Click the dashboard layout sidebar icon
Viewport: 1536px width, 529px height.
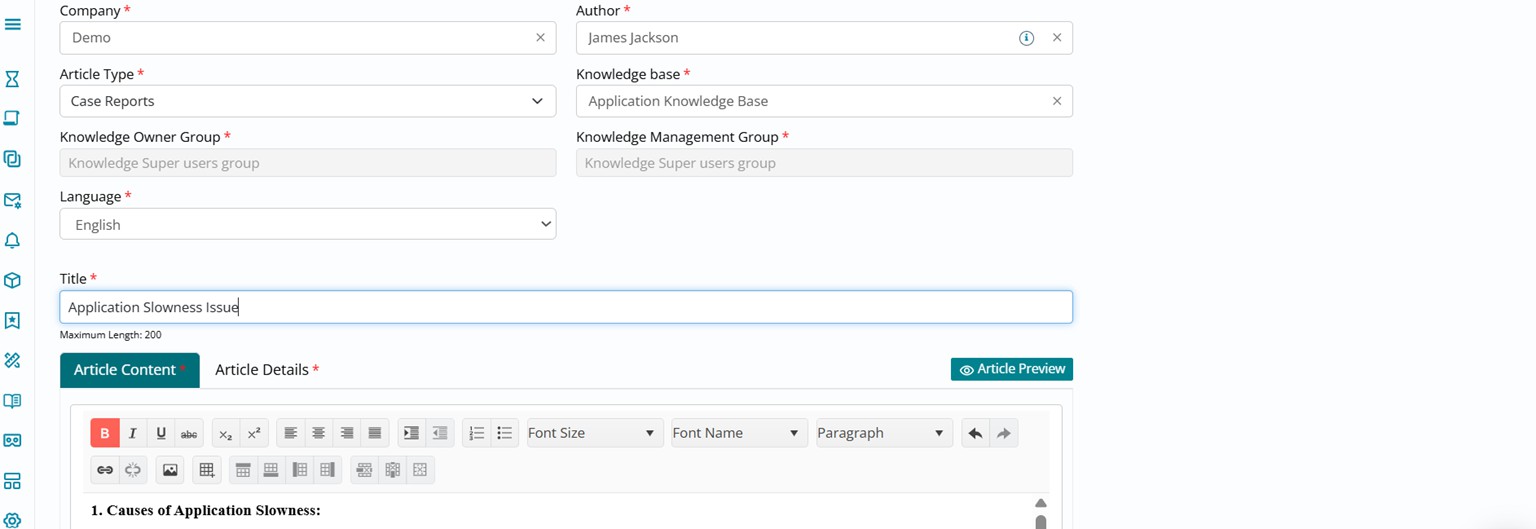coord(12,481)
